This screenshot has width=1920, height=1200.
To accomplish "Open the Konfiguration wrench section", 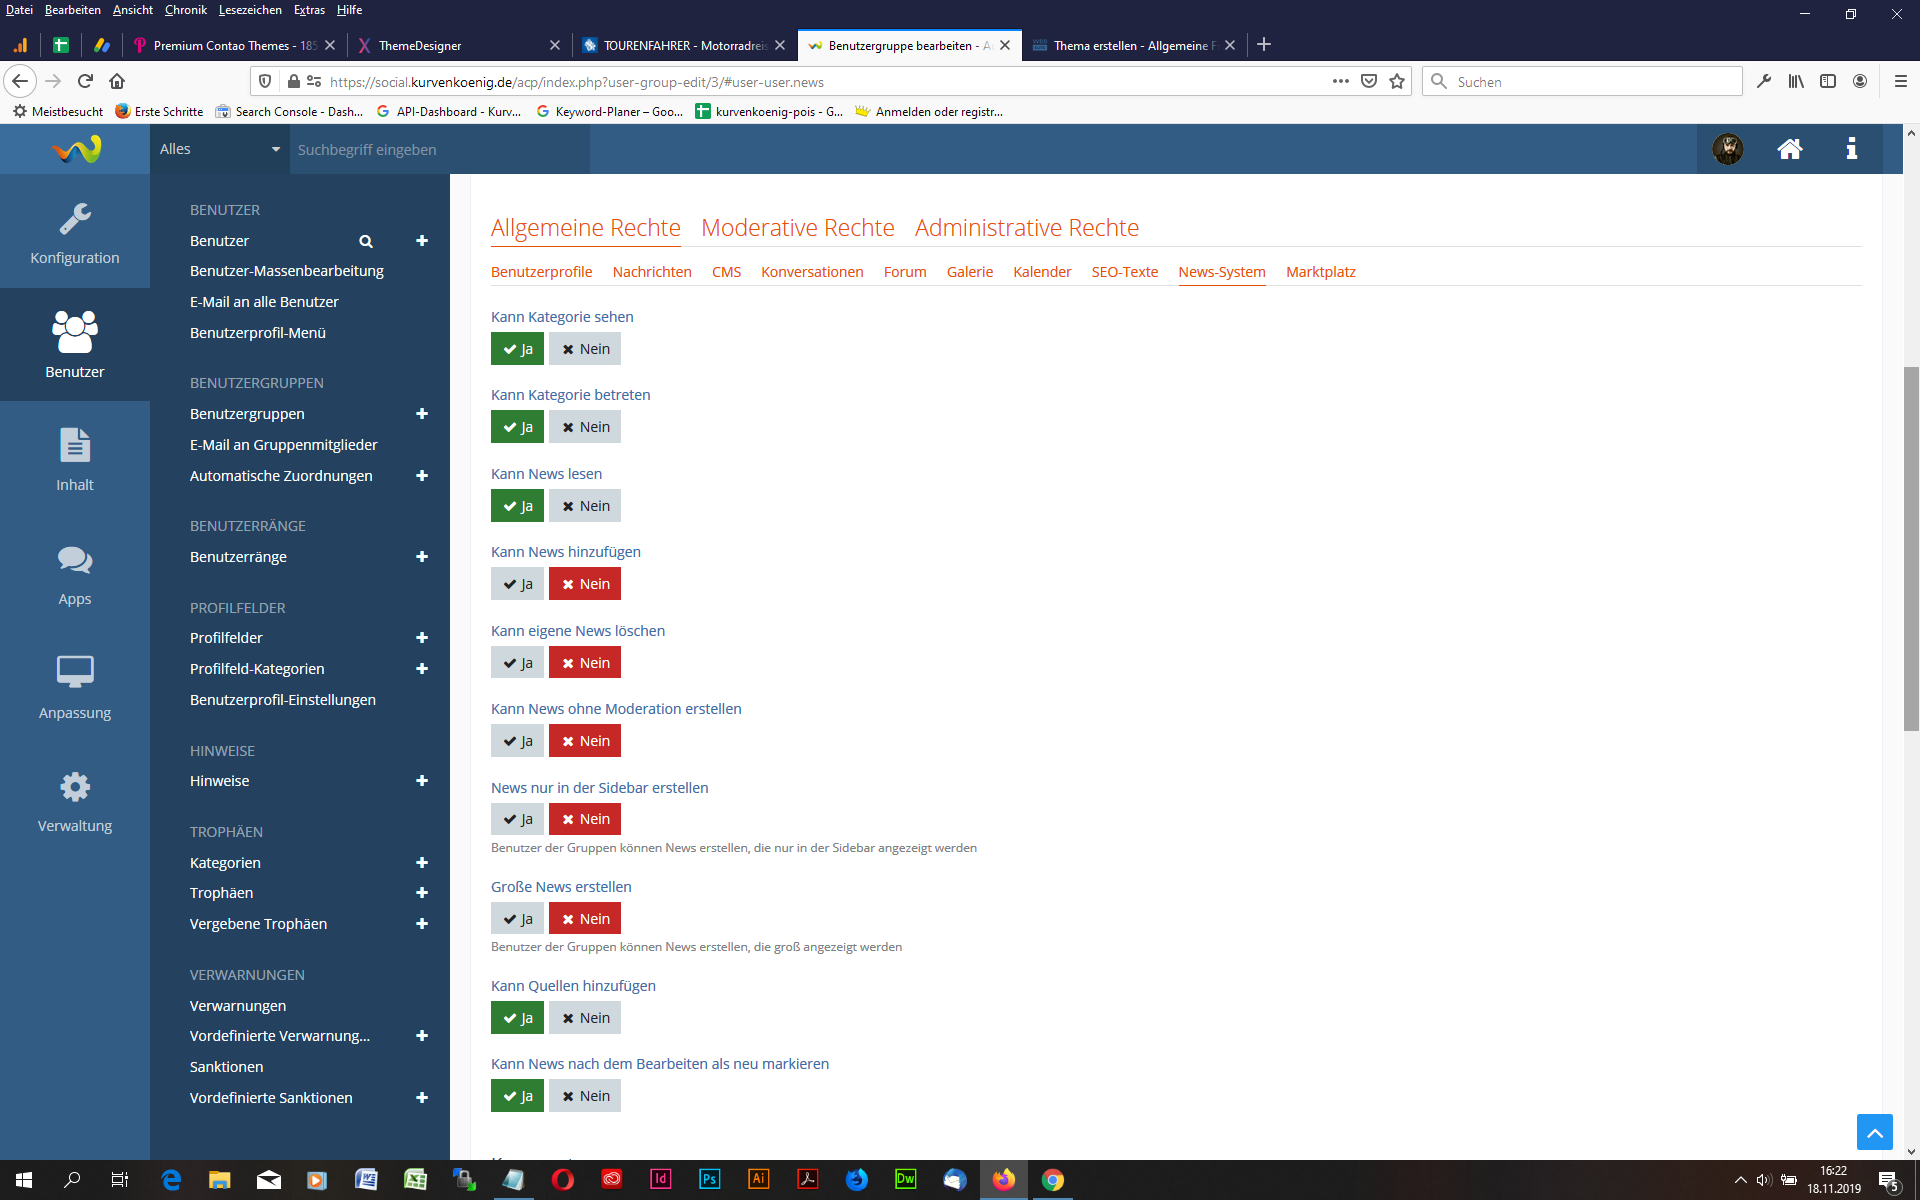I will tap(75, 232).
